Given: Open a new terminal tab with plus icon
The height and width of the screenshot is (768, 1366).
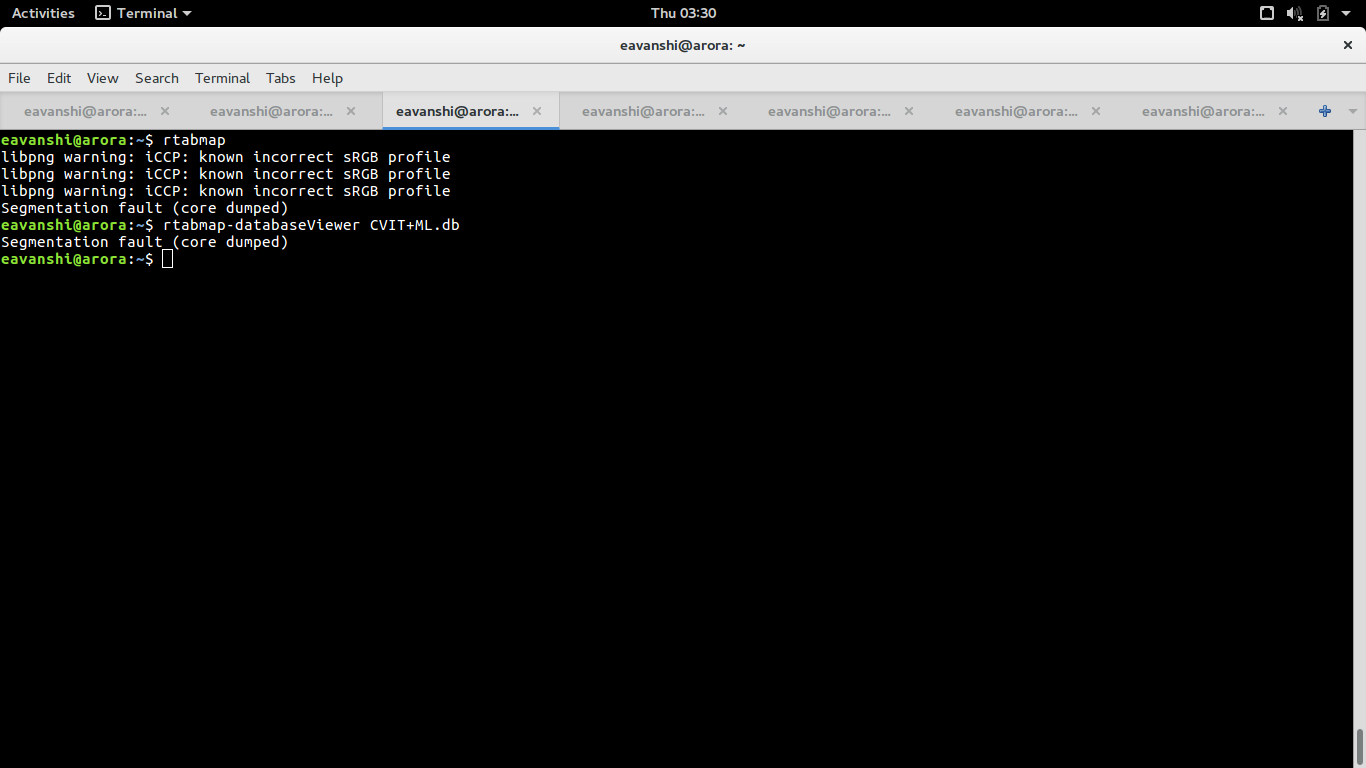Looking at the screenshot, I should (x=1325, y=111).
